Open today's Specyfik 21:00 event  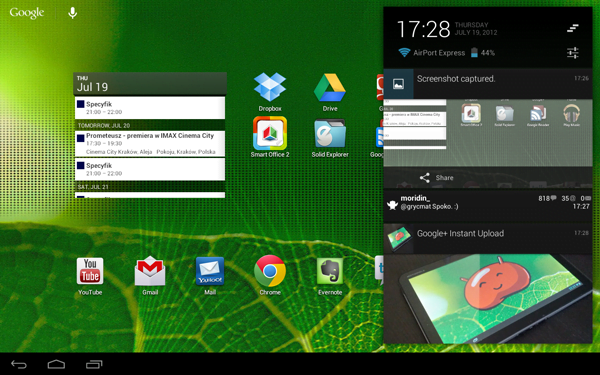150,108
